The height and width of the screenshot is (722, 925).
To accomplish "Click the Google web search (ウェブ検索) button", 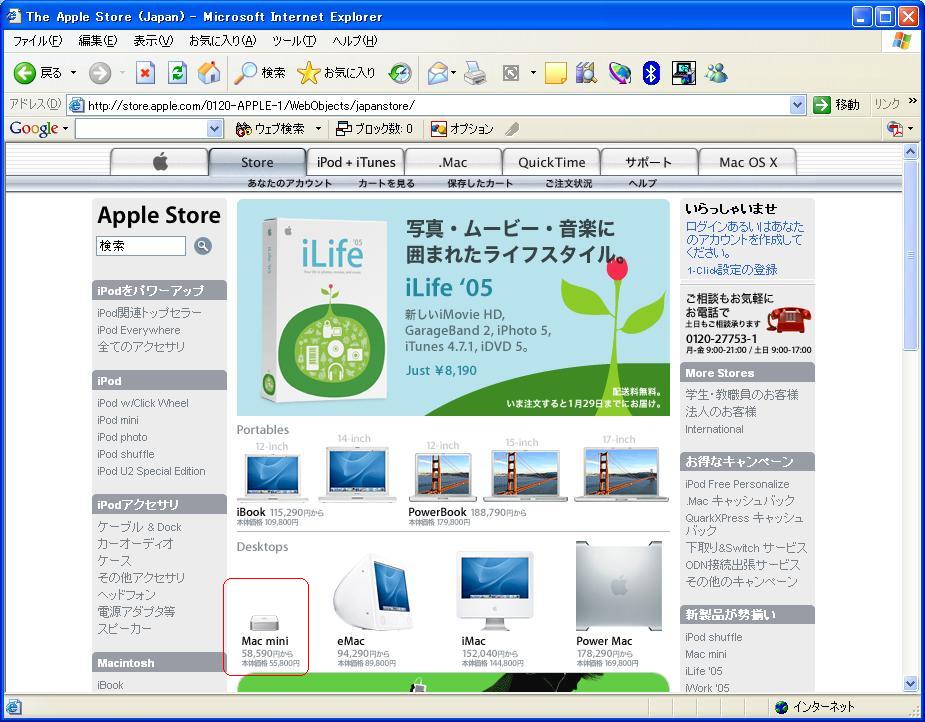I will [x=270, y=129].
